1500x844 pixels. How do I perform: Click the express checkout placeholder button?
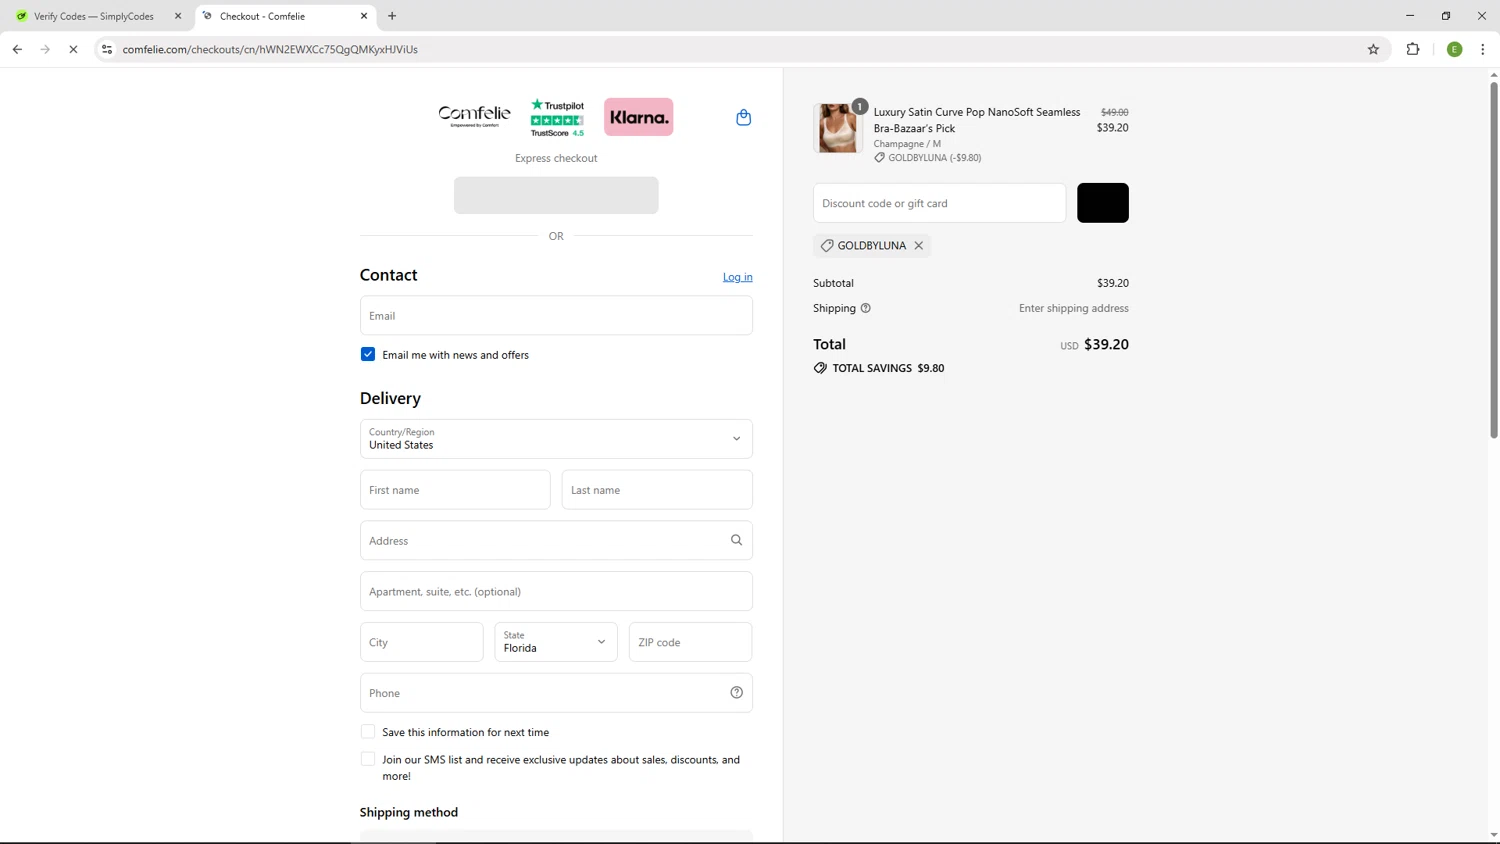(x=556, y=195)
